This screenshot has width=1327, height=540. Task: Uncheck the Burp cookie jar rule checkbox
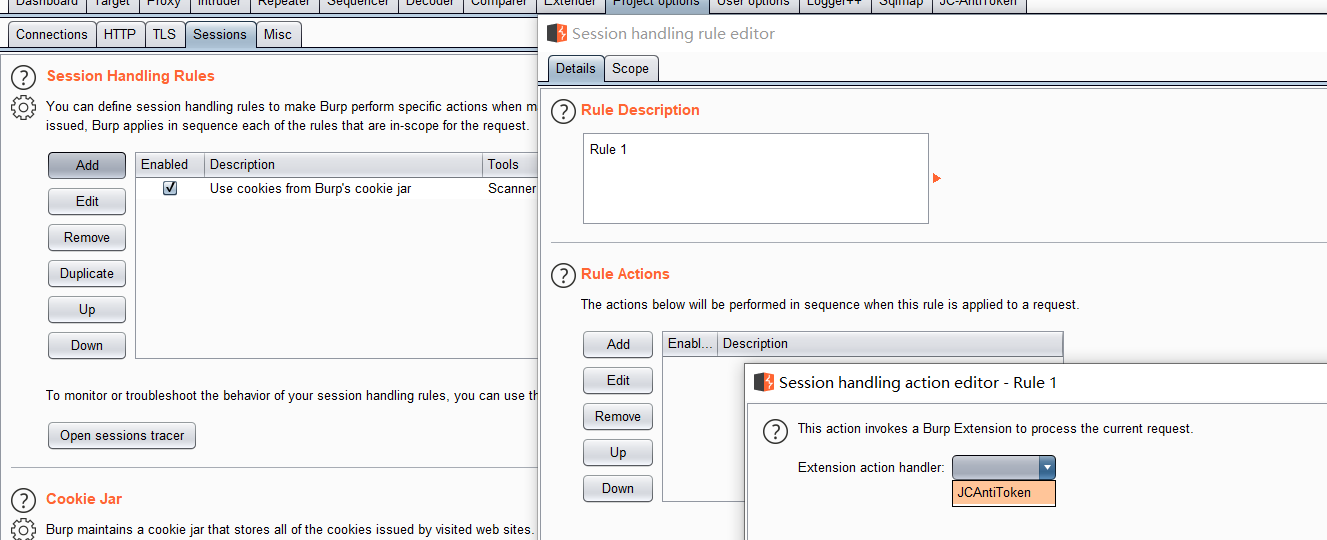click(x=170, y=188)
